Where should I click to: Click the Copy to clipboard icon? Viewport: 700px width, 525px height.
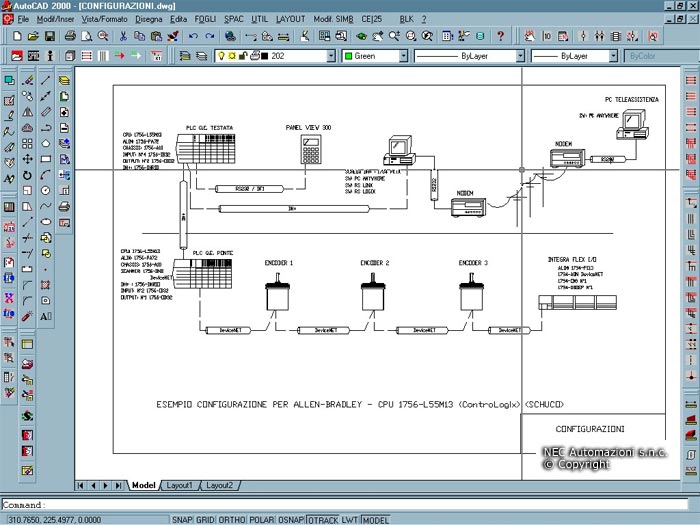139,36
